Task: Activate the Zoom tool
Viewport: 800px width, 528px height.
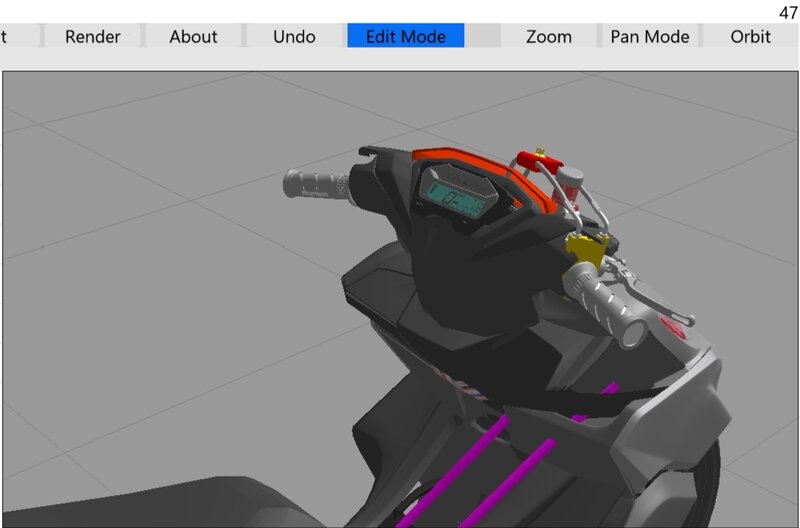Action: pos(548,36)
